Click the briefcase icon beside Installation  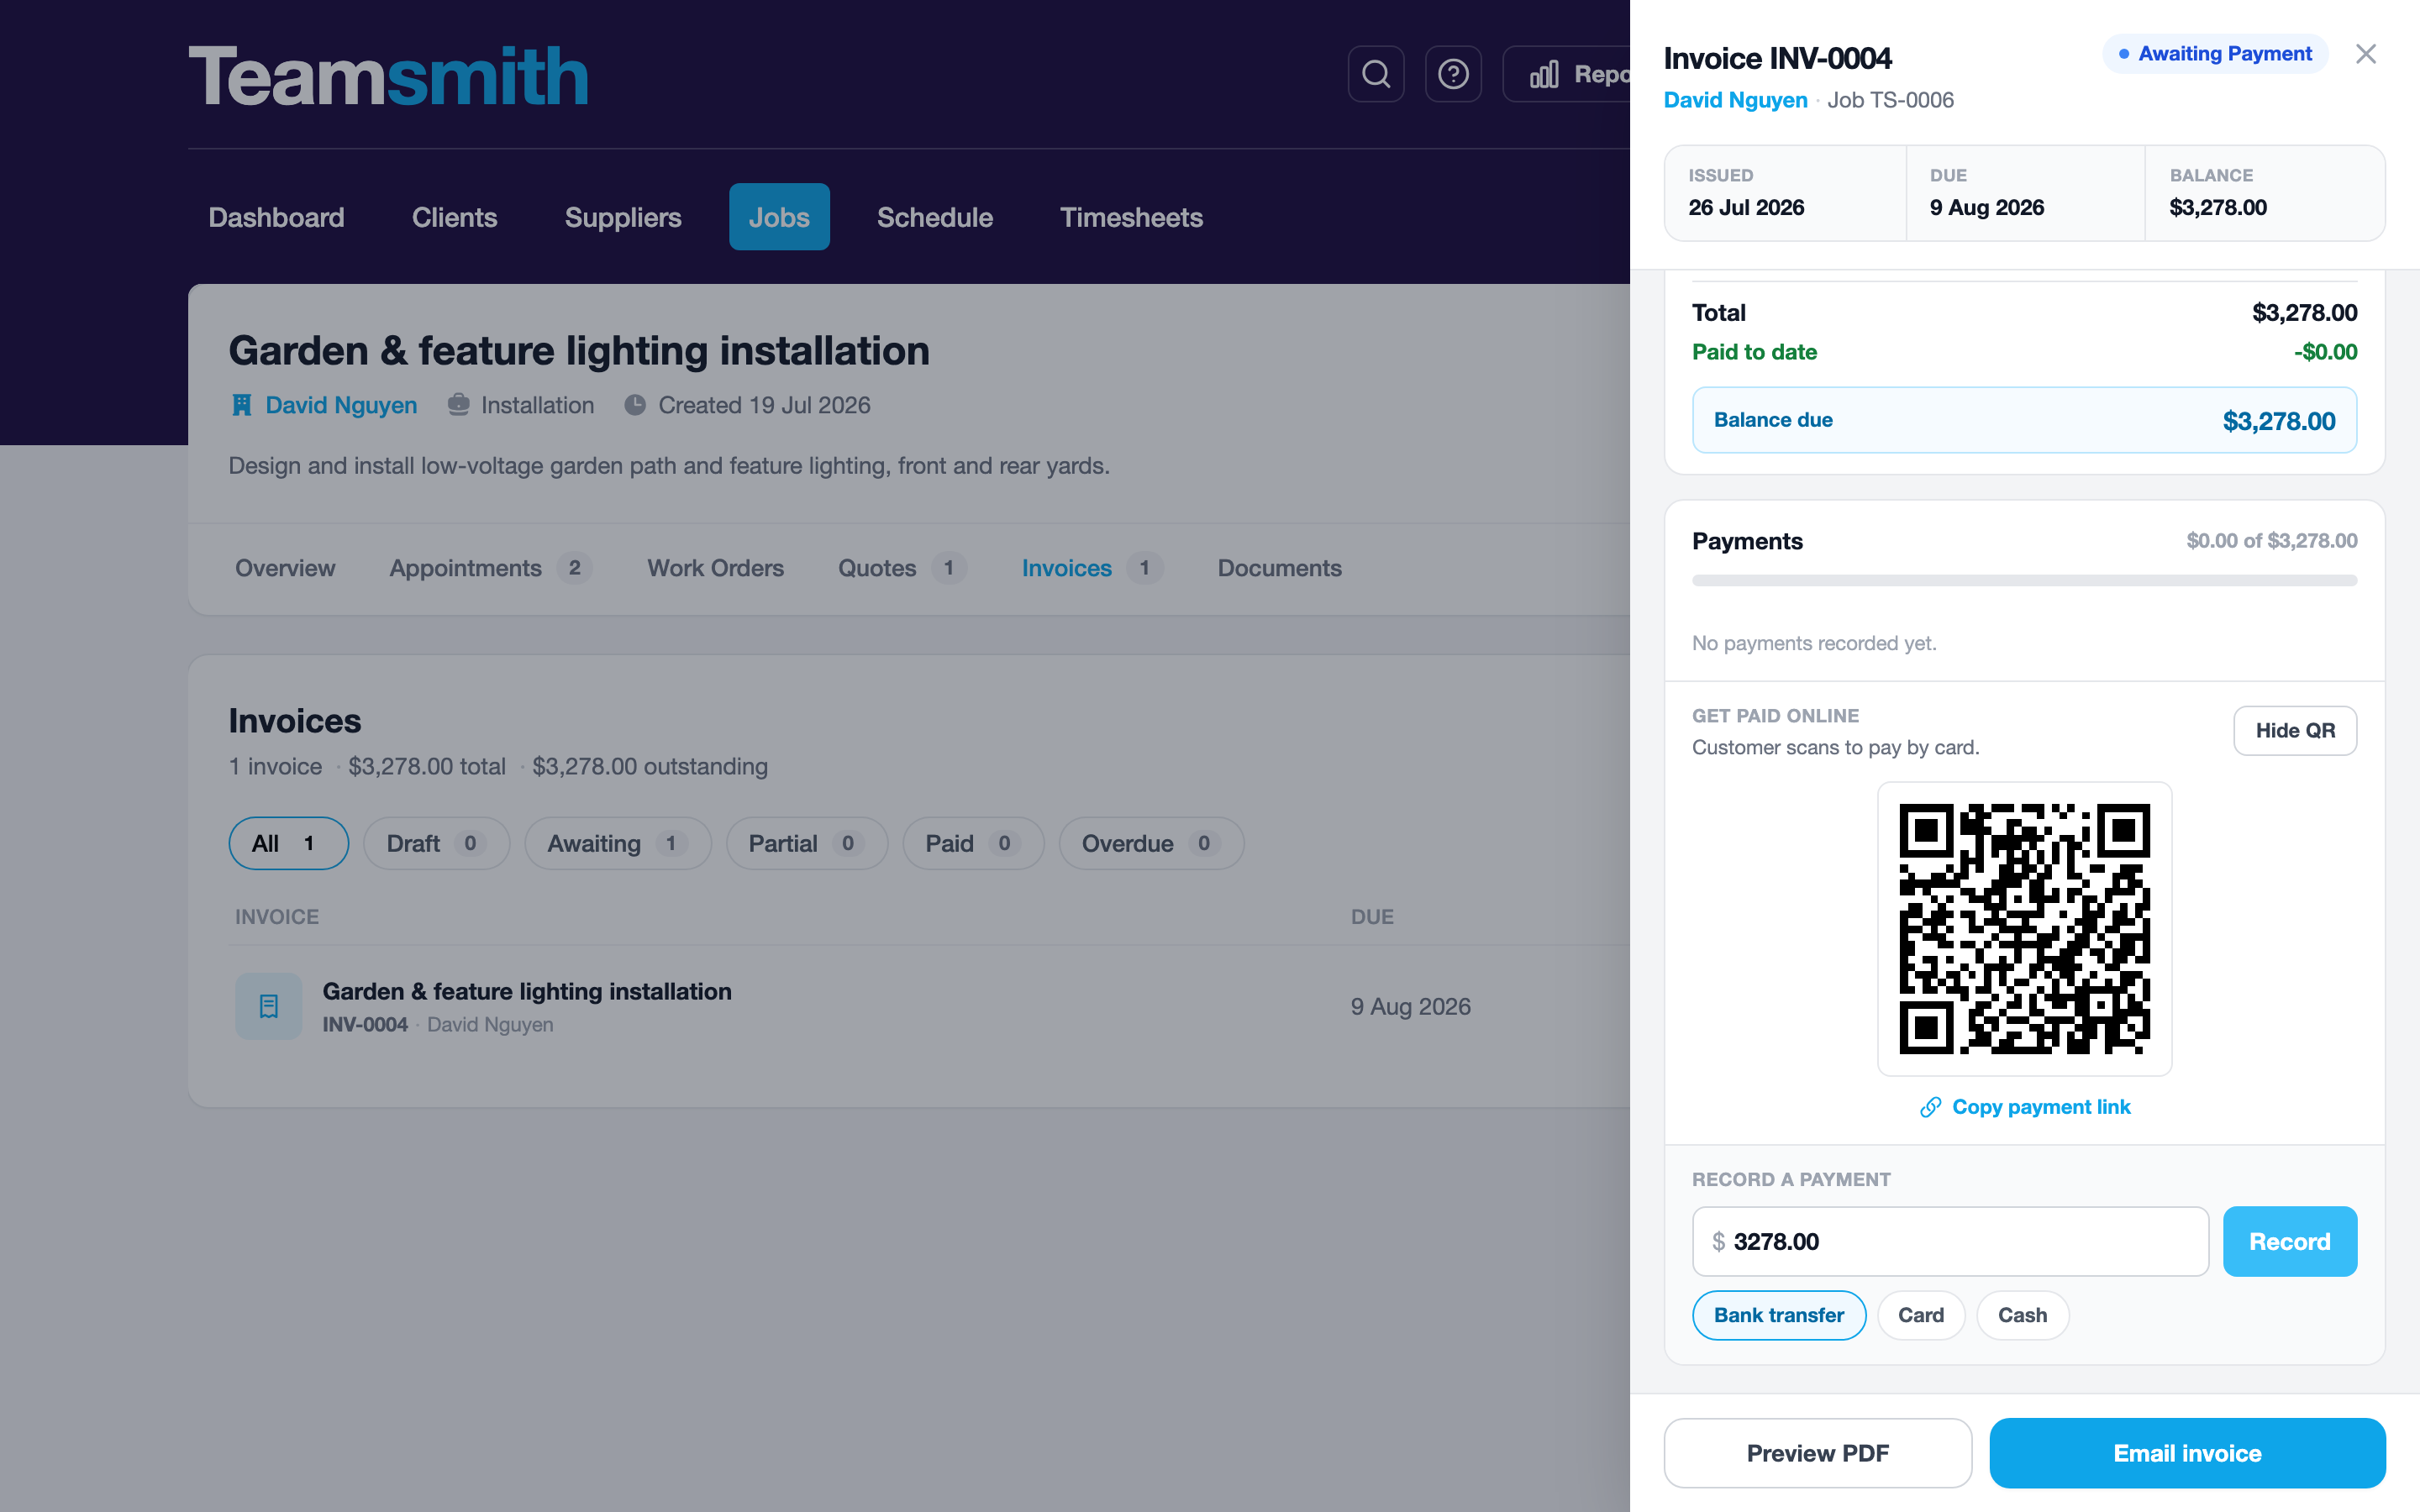(x=458, y=405)
